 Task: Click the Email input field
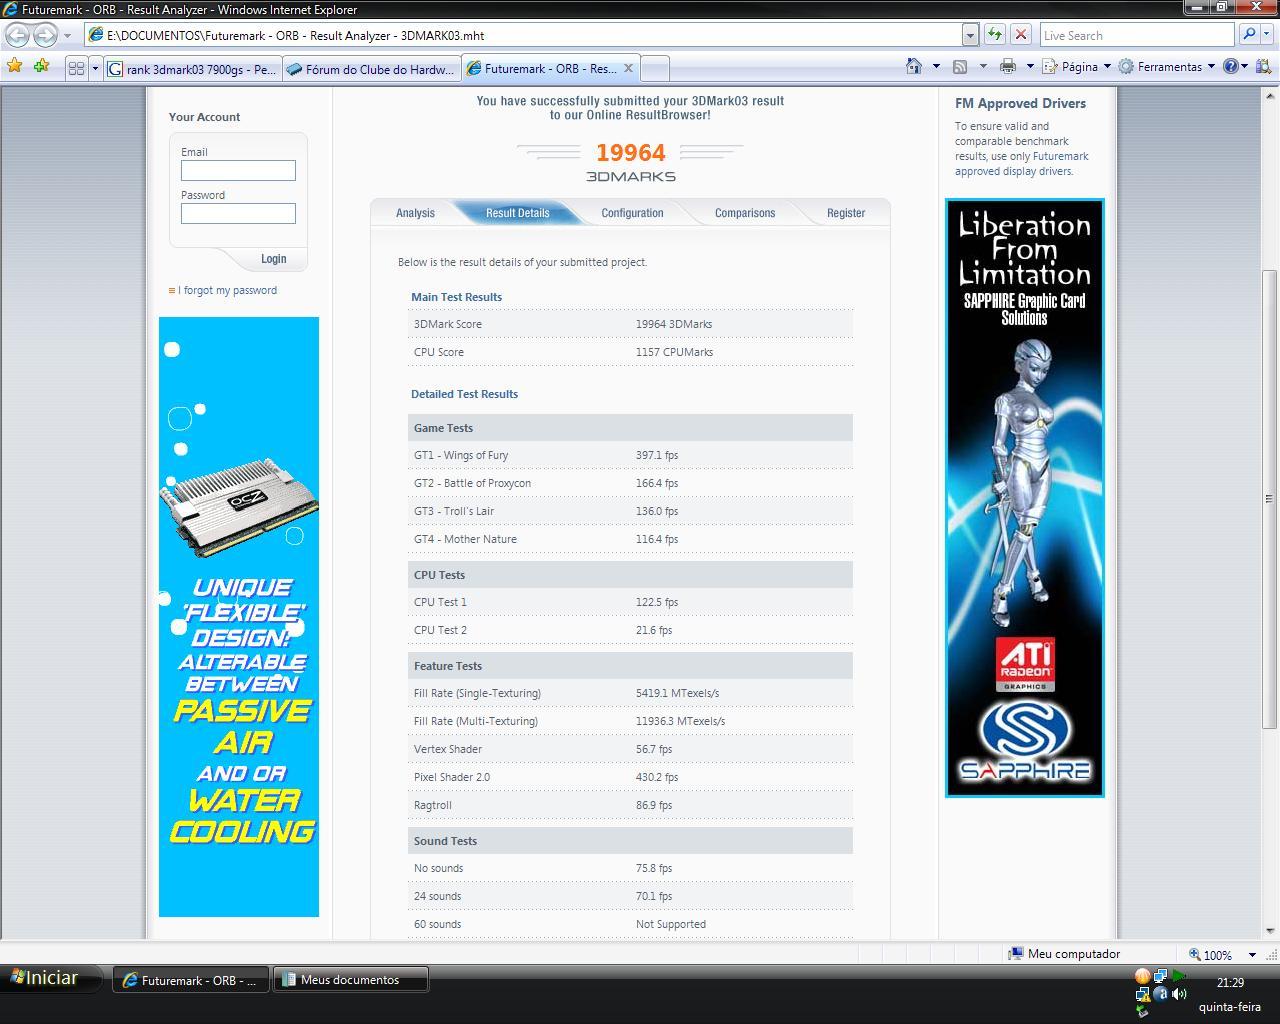(x=238, y=171)
